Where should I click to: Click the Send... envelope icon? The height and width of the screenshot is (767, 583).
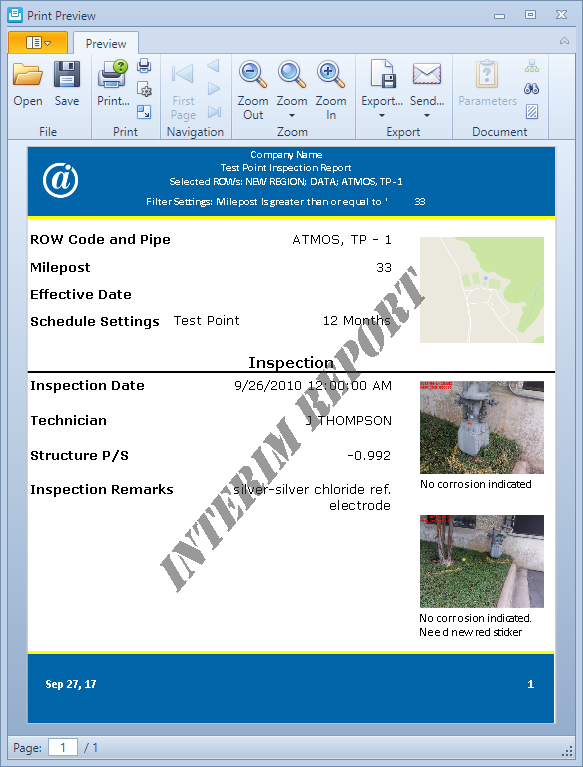point(426,74)
